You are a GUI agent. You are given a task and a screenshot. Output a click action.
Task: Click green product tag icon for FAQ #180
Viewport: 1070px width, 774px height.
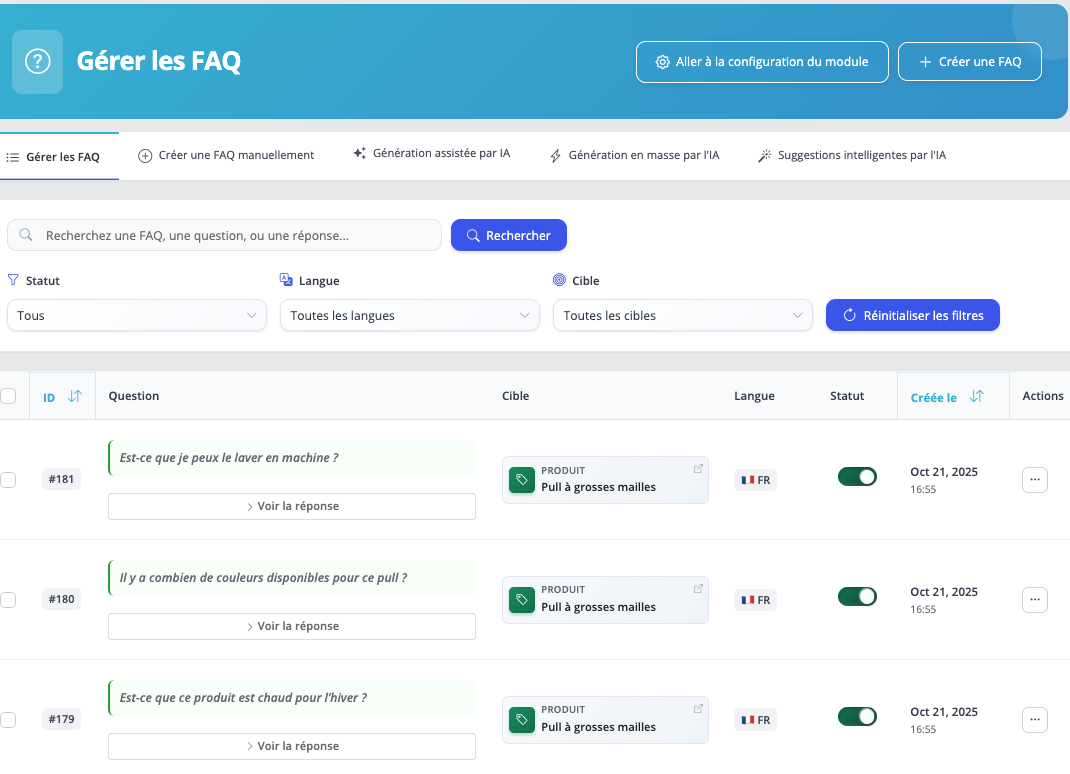pos(521,600)
